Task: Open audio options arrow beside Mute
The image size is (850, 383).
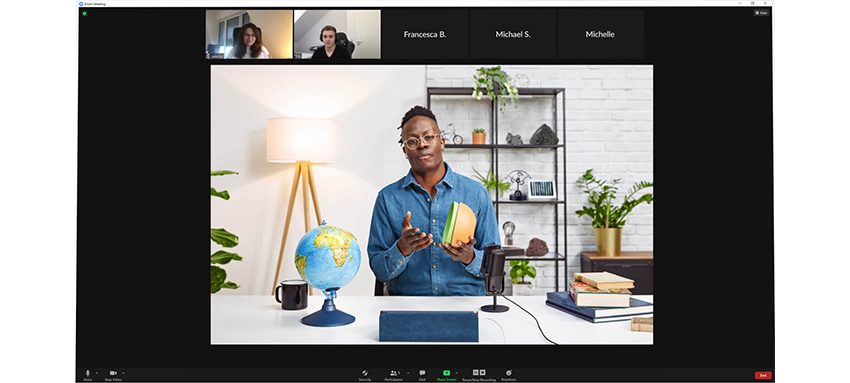Action: (x=96, y=373)
